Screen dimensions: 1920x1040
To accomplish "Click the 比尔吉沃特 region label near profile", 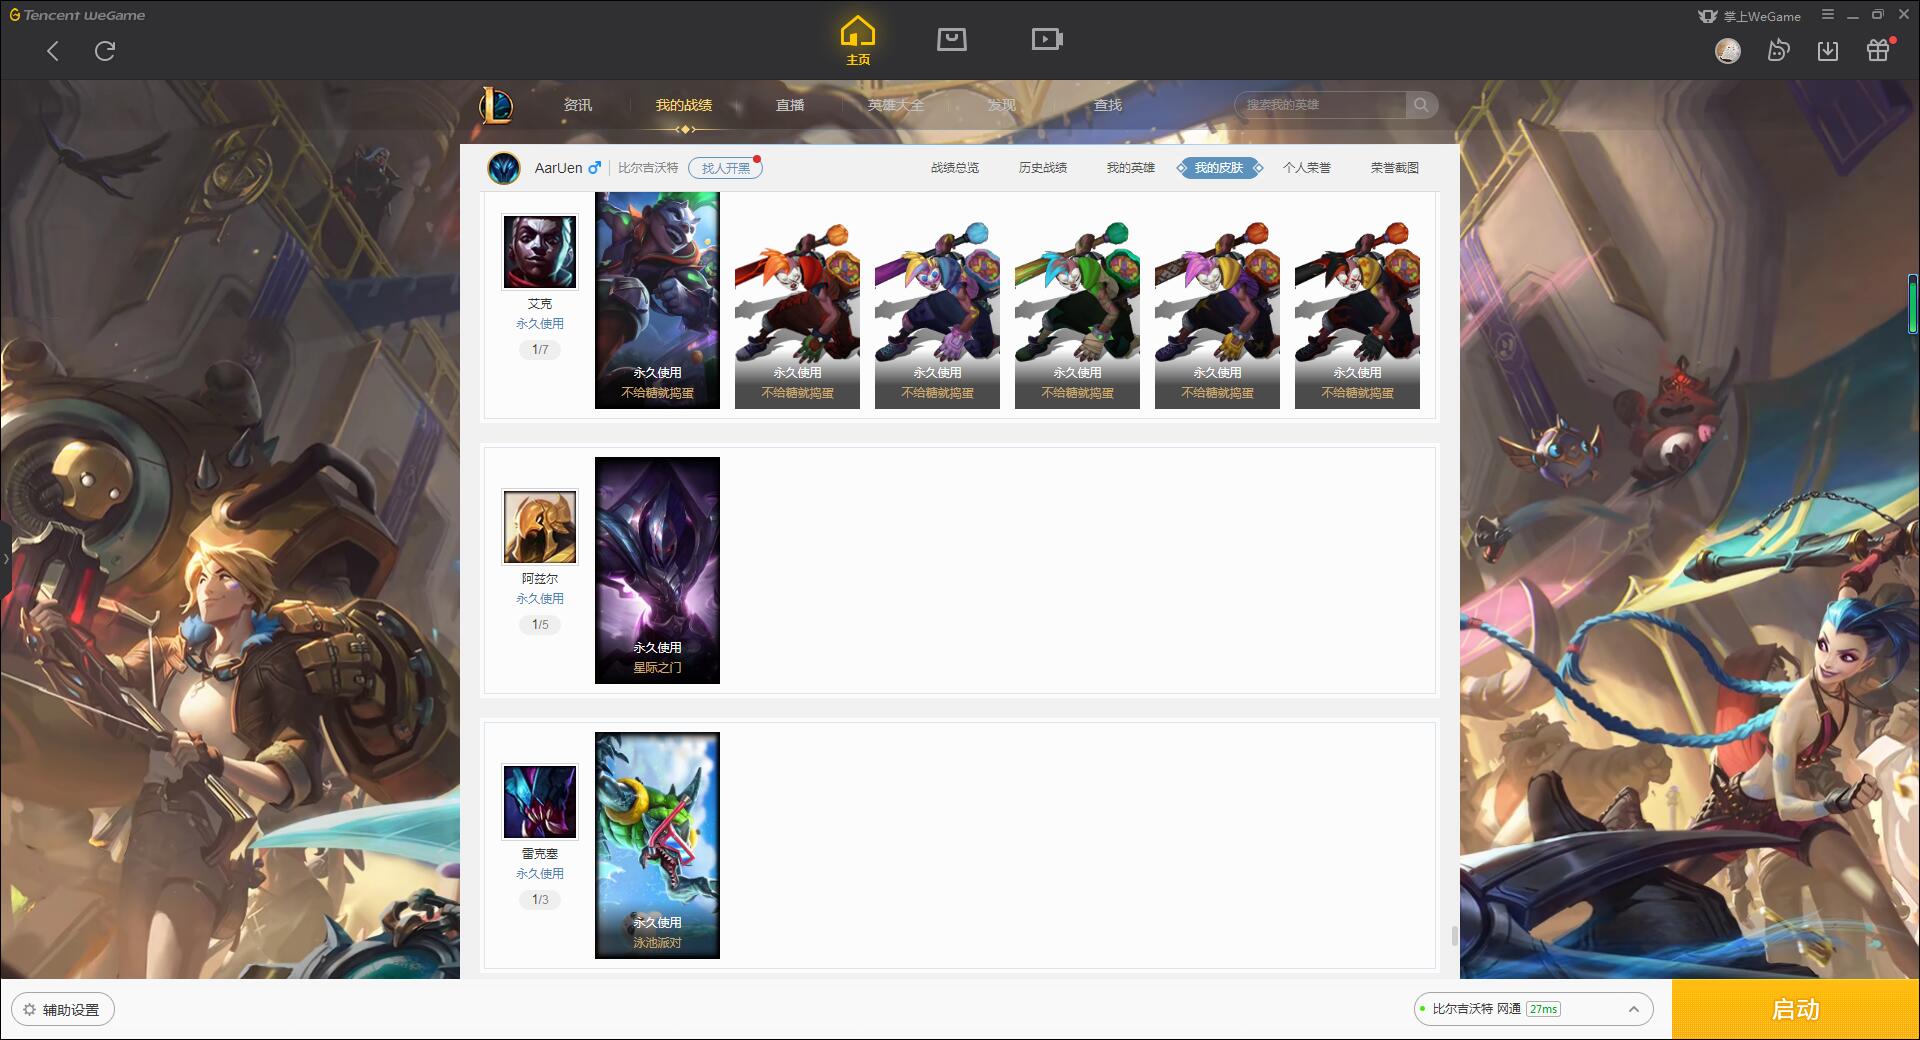I will [648, 168].
